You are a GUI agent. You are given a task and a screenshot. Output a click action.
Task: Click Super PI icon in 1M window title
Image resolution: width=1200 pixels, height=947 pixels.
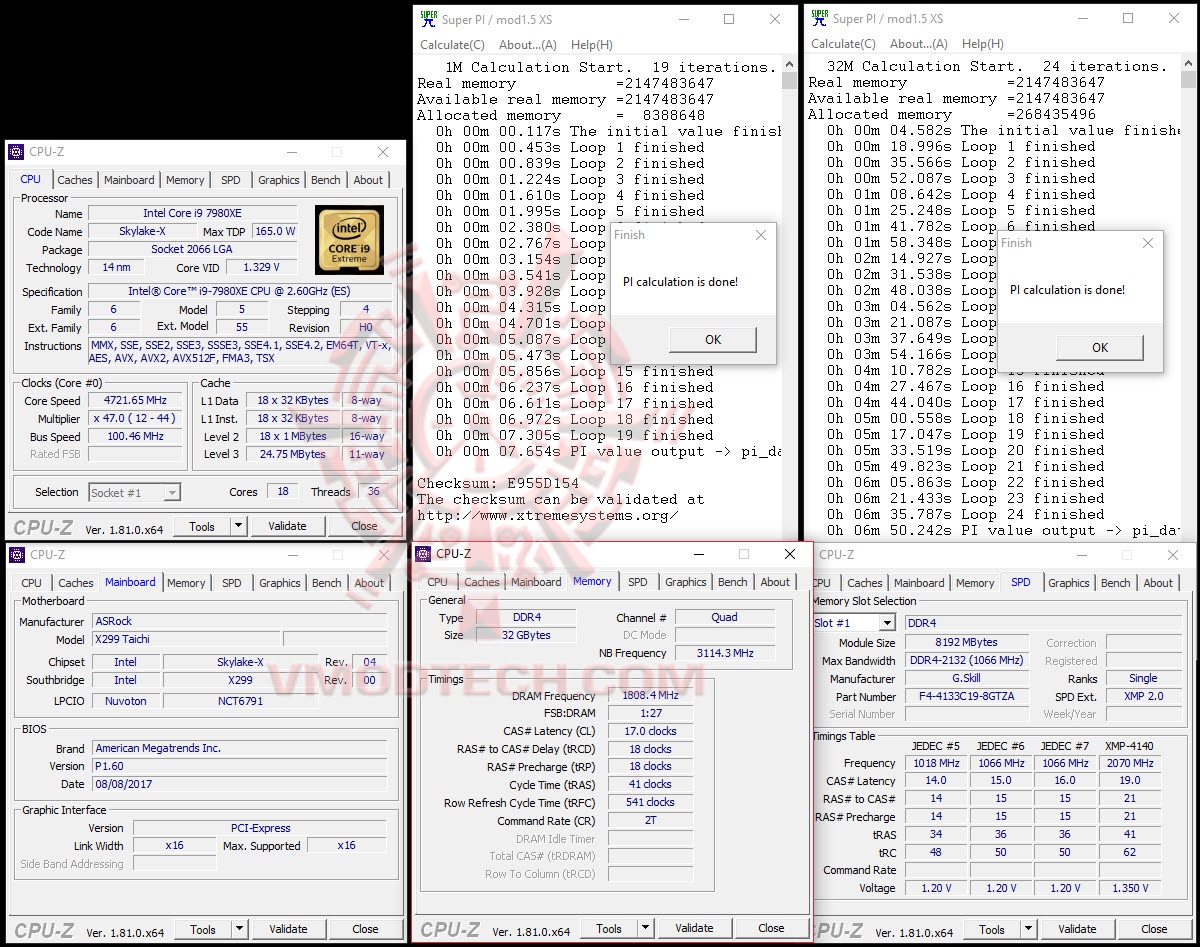point(428,18)
